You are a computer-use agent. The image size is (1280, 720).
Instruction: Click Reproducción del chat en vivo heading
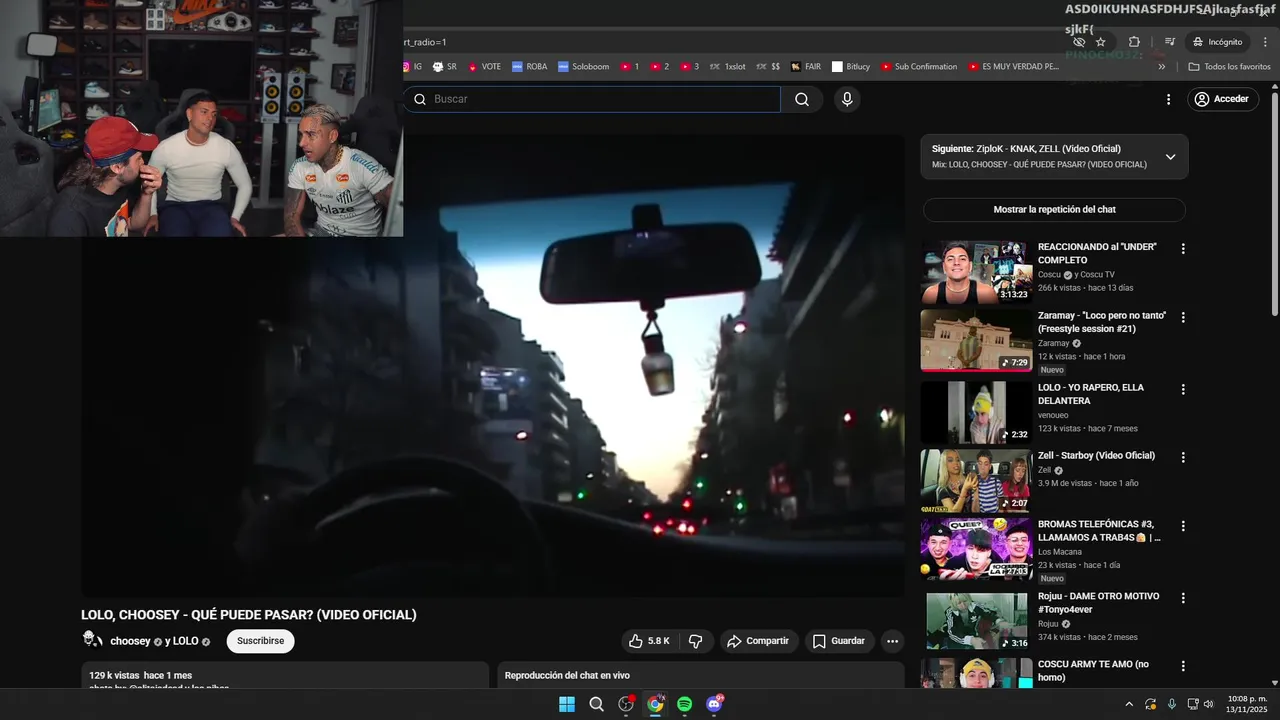(567, 676)
